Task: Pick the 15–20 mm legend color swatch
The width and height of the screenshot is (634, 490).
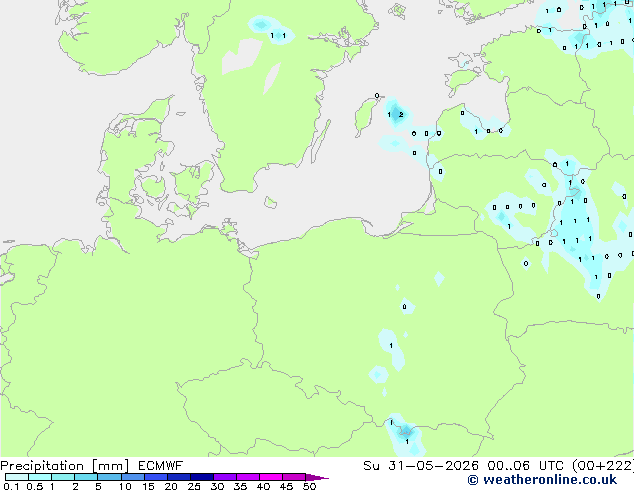Action: click(x=155, y=477)
